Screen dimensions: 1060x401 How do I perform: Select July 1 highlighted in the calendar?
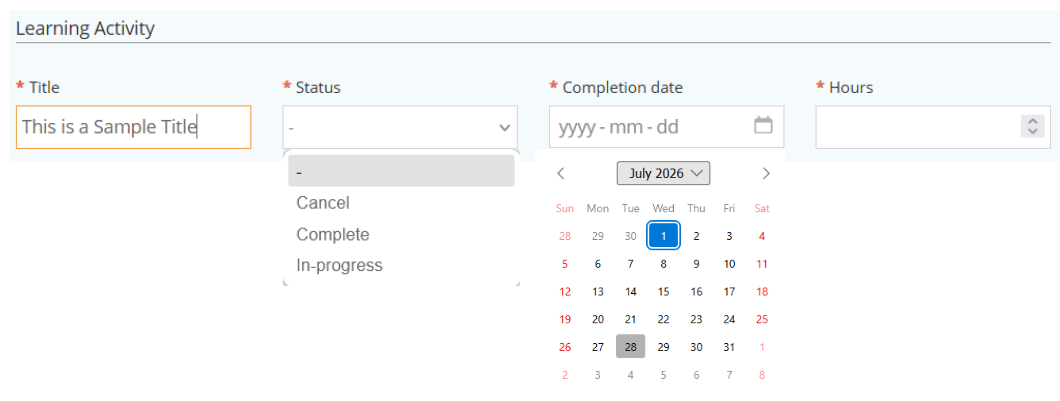[663, 236]
